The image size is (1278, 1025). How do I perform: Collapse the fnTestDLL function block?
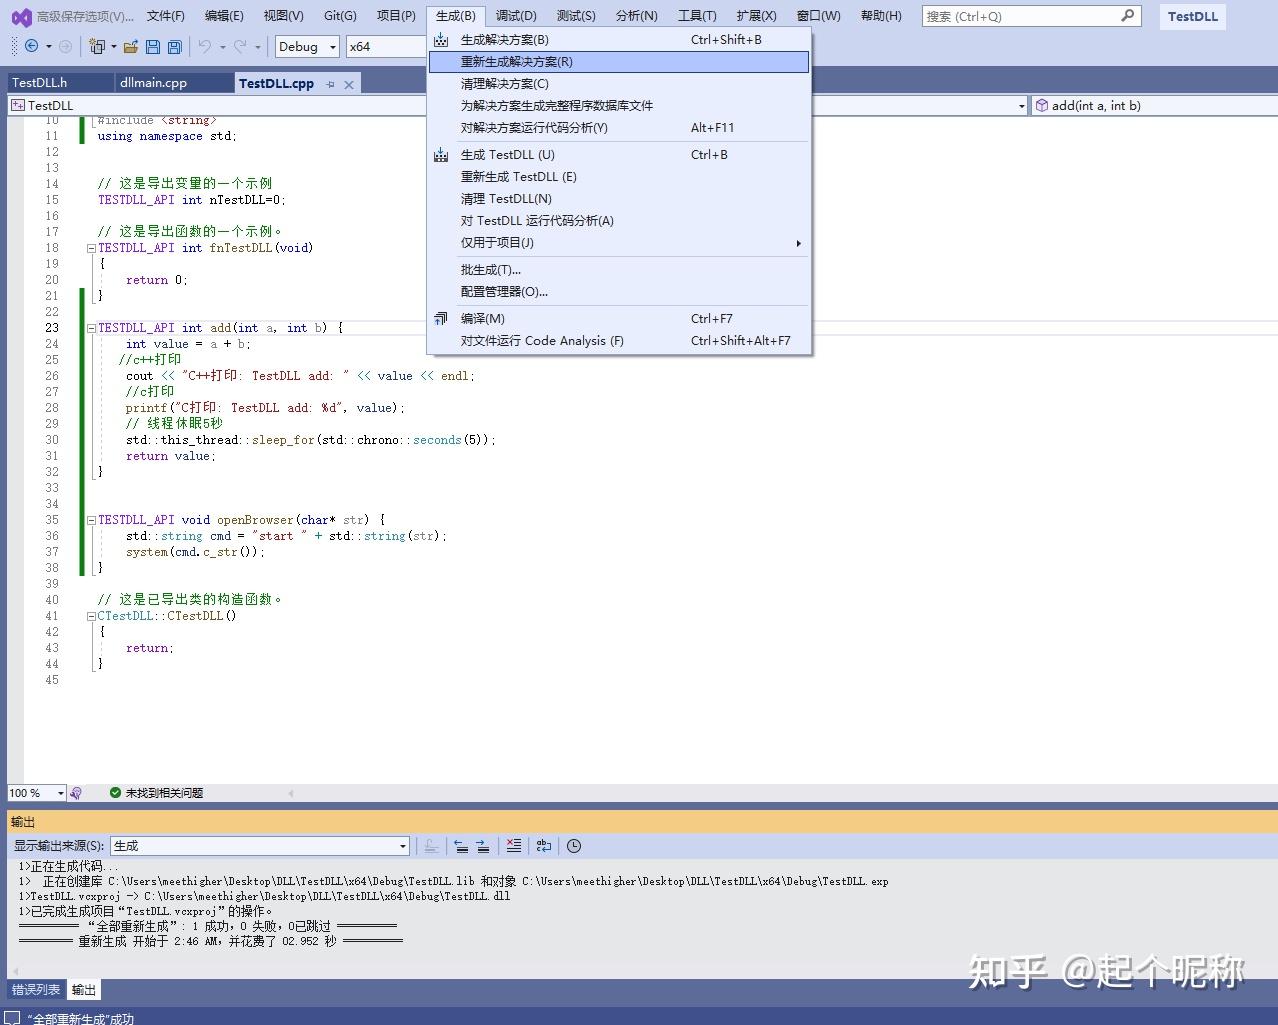click(91, 248)
